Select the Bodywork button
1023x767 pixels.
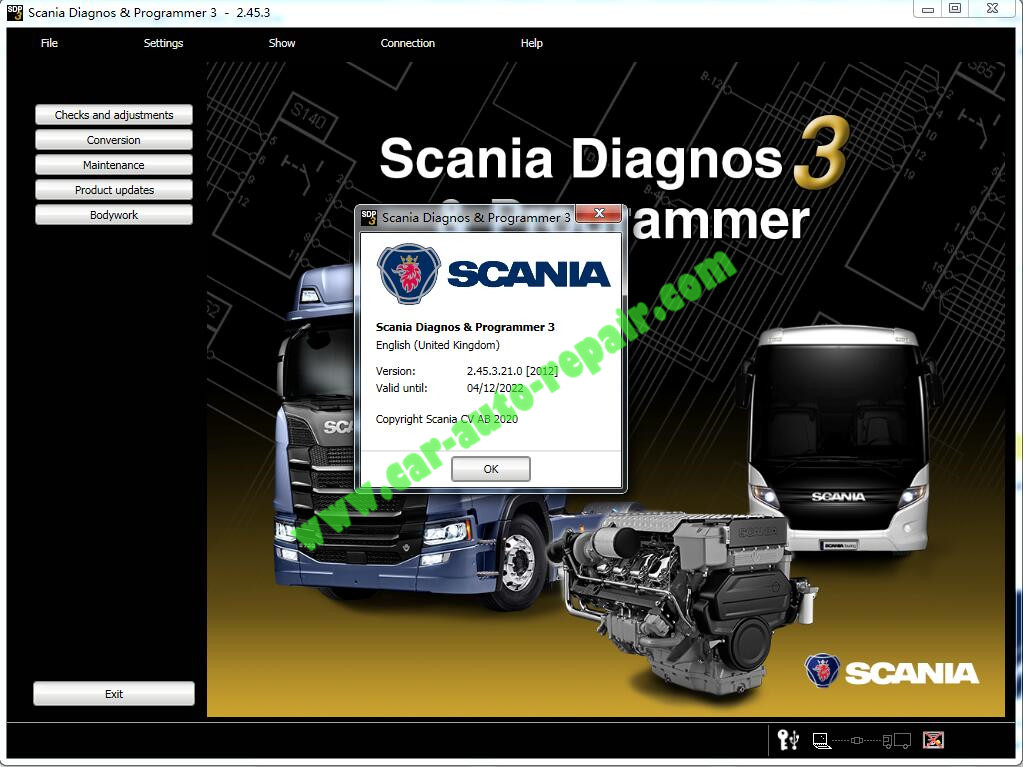tap(114, 215)
